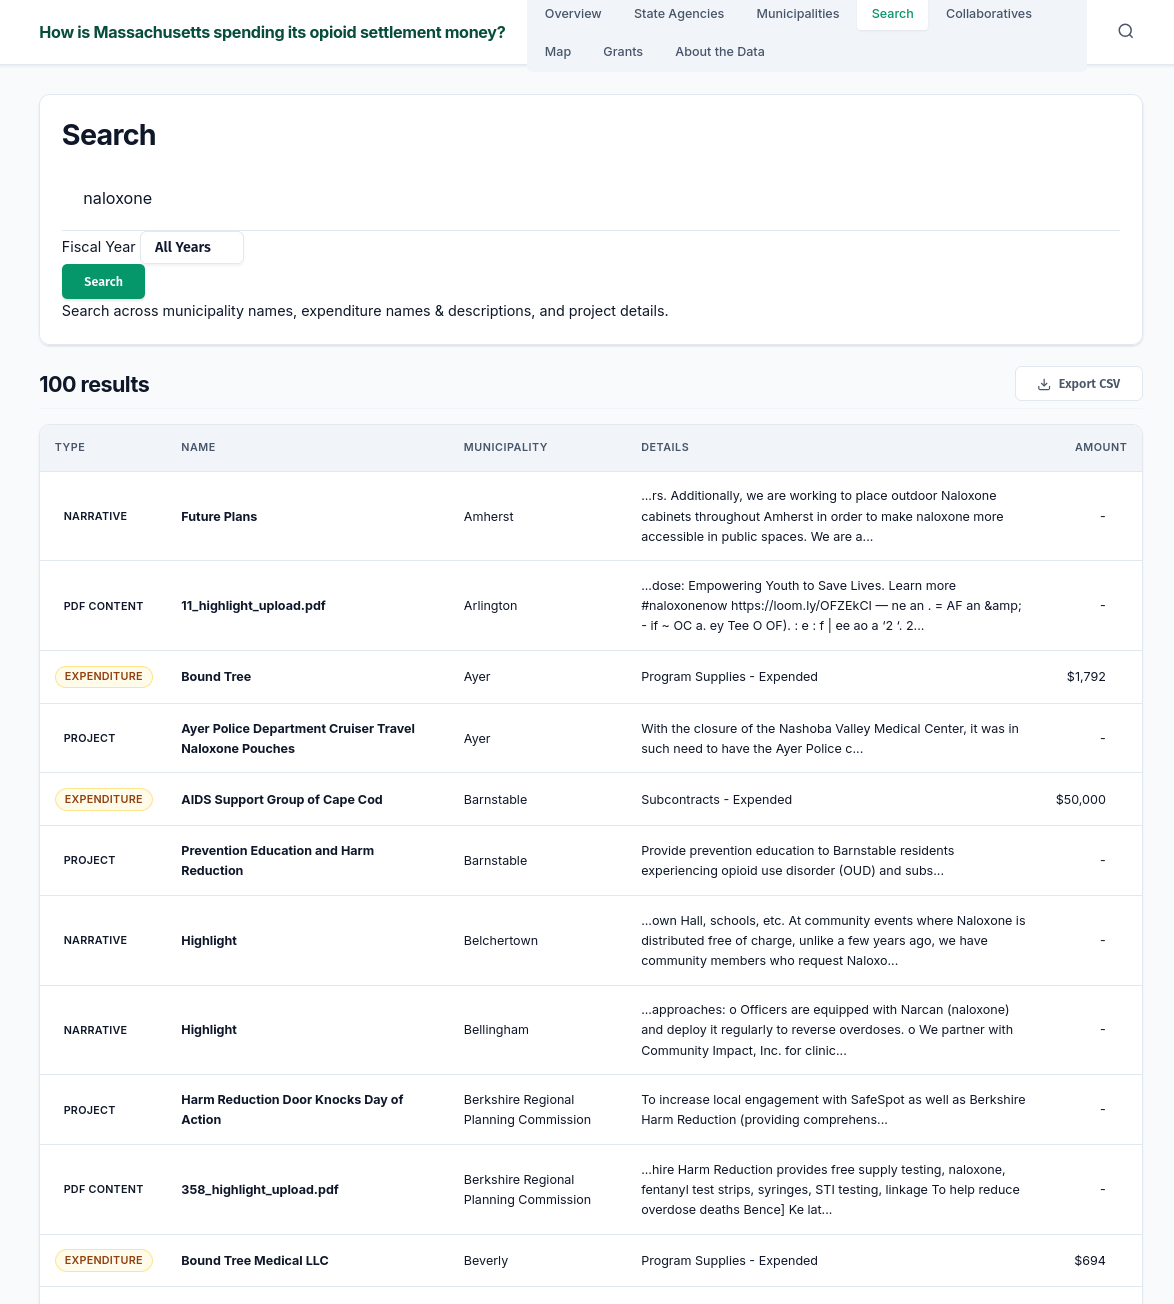This screenshot has height=1304, width=1174.
Task: Open 'Bound Tree Medical LLC' Beverly expenditure
Action: coord(254,1260)
